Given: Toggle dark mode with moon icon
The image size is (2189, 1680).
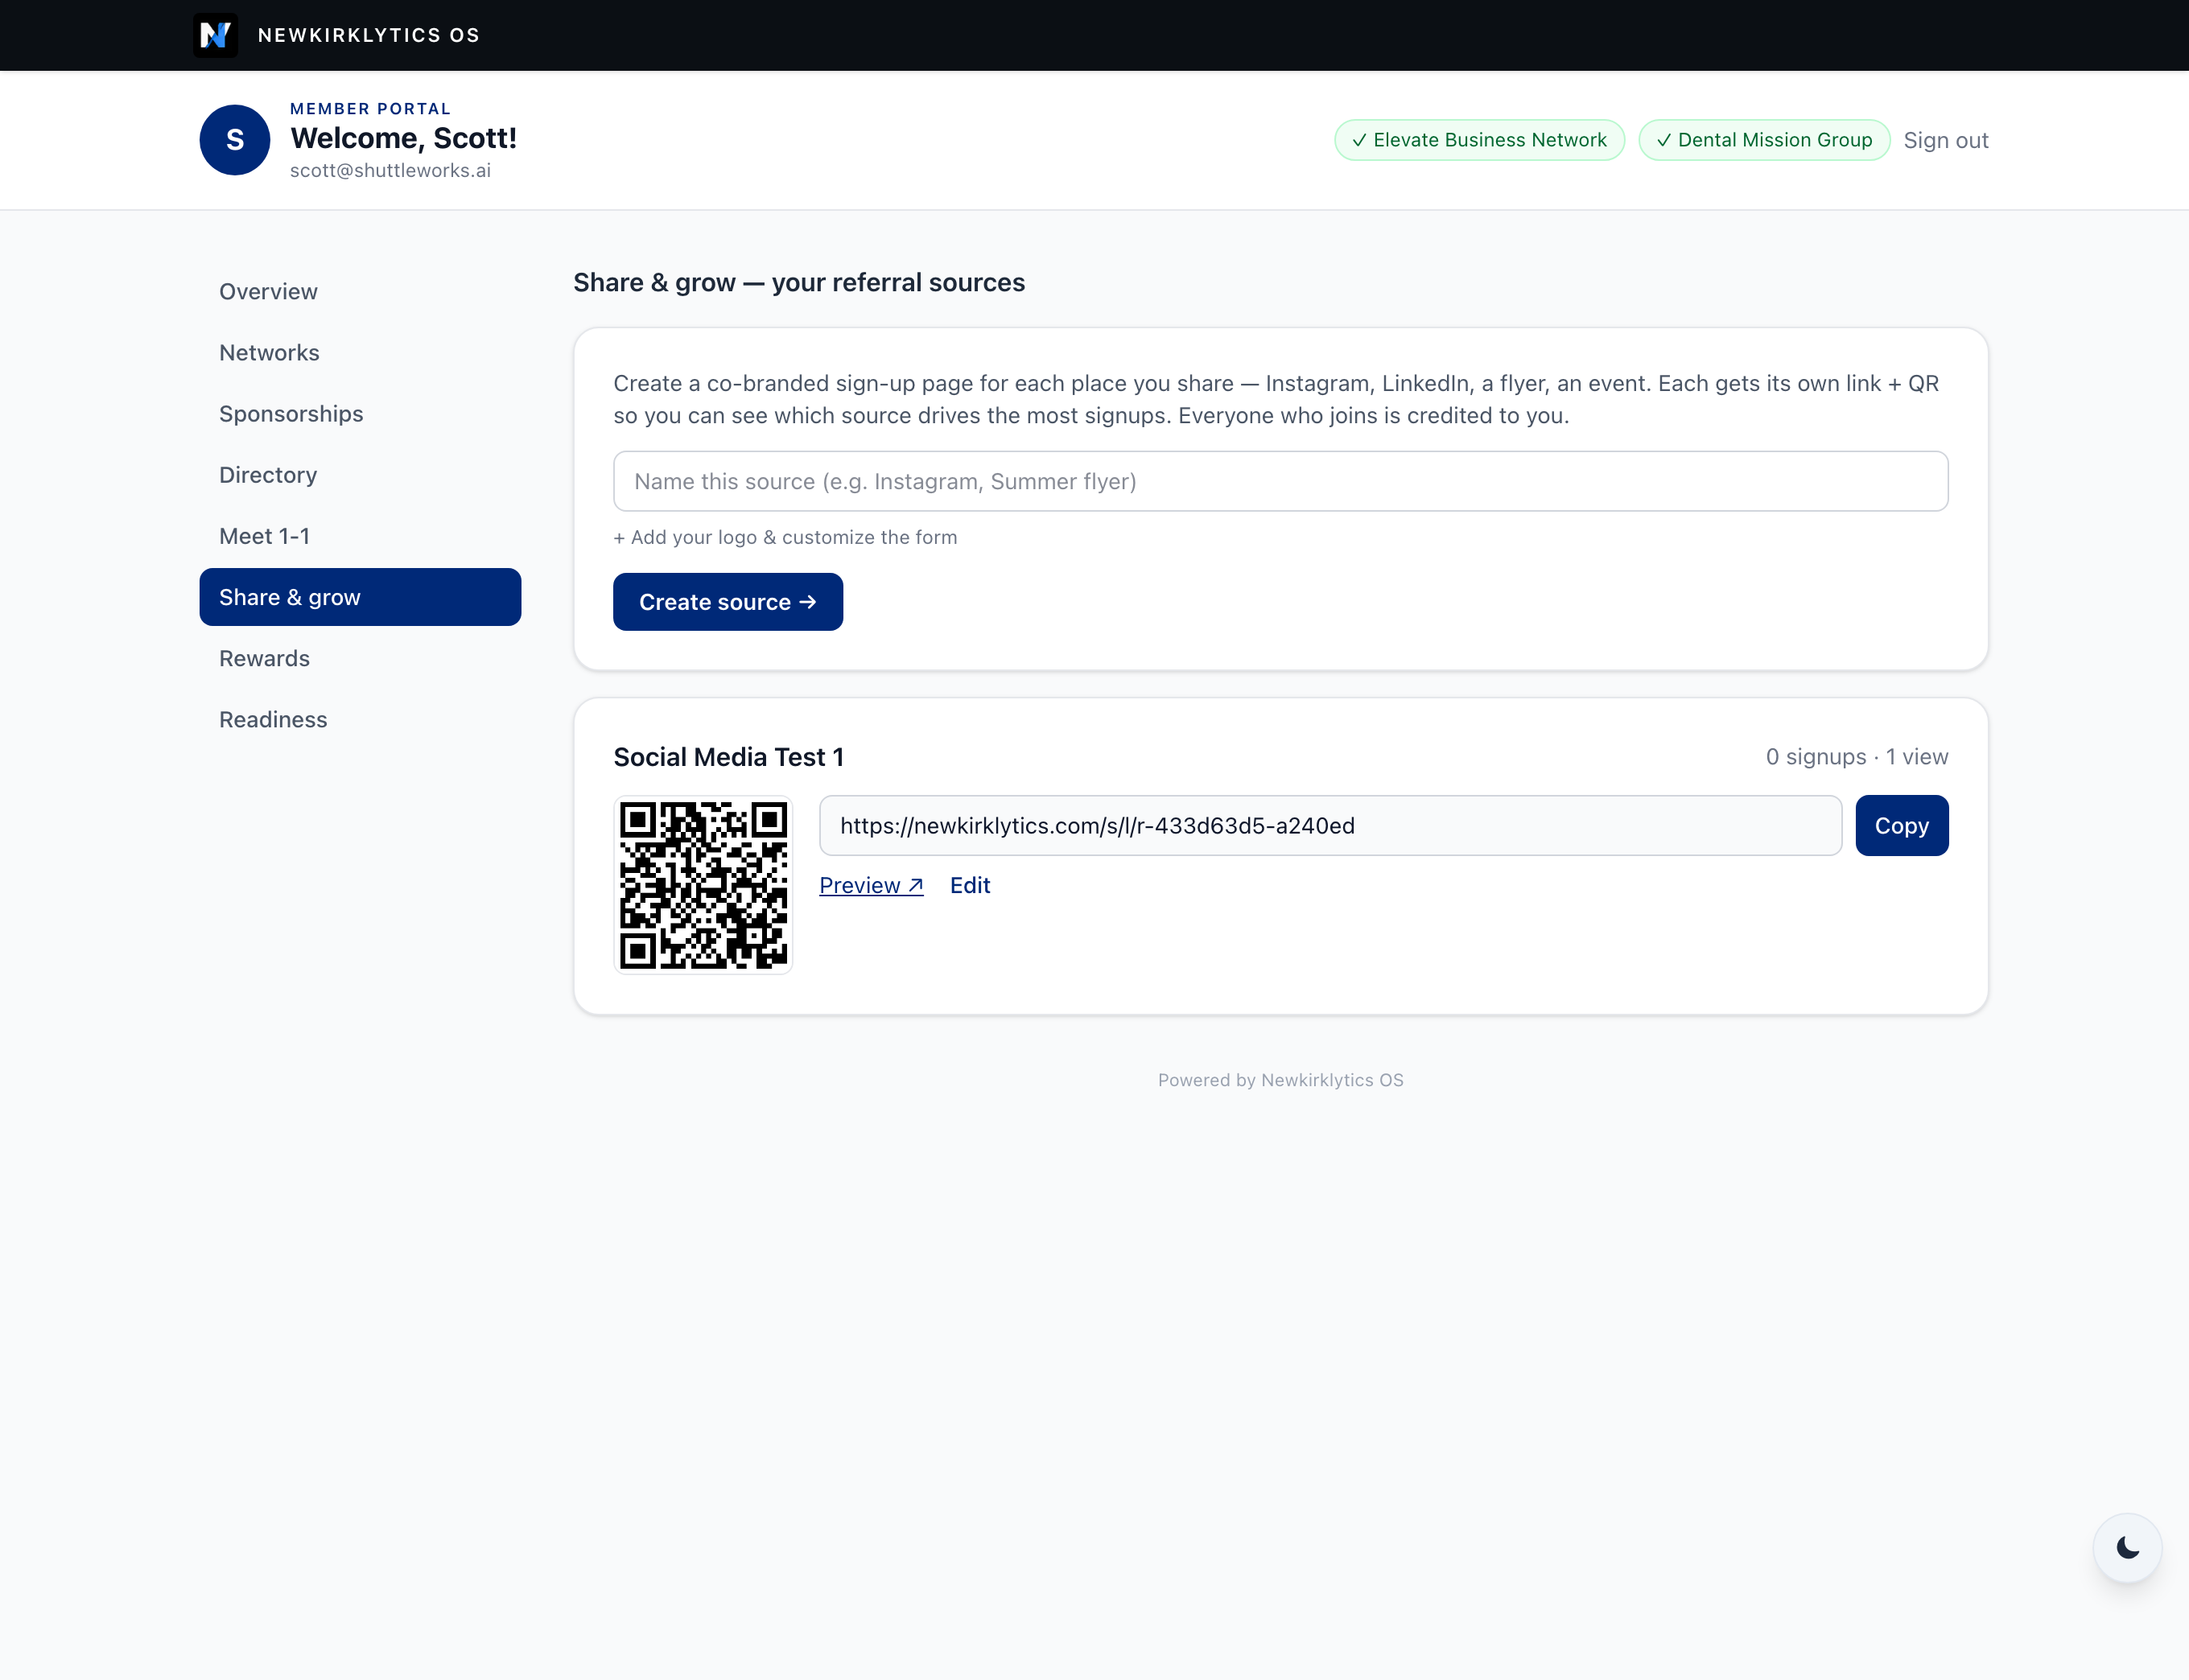Looking at the screenshot, I should pos(2127,1548).
